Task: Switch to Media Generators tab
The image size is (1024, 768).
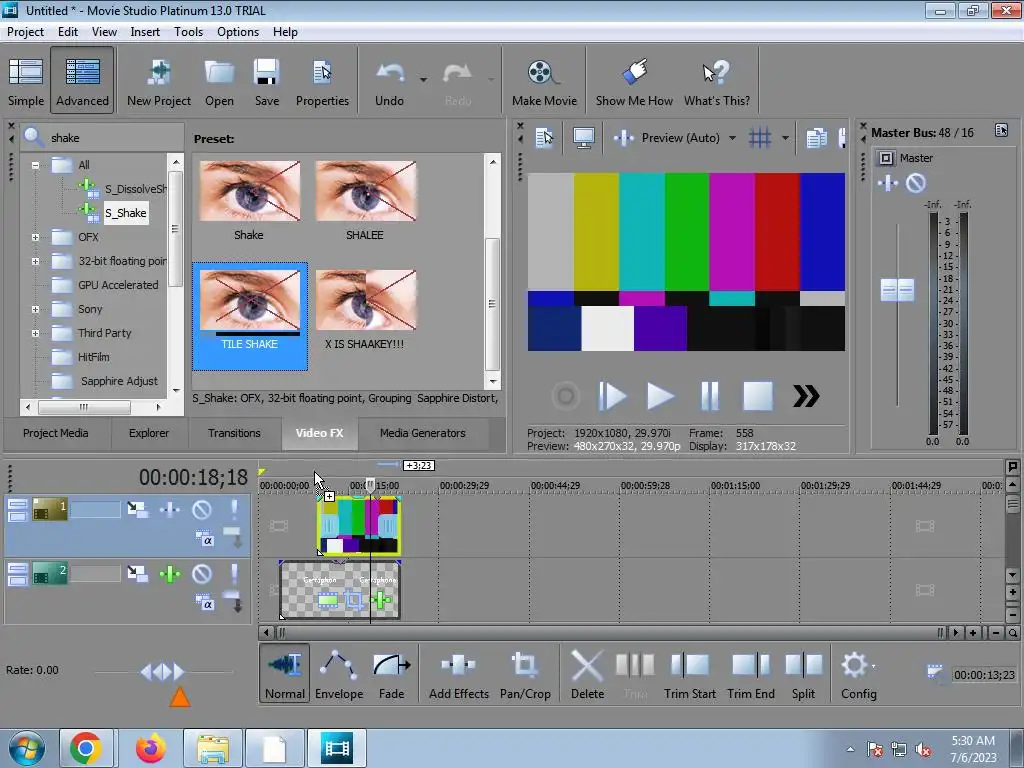Action: point(423,433)
